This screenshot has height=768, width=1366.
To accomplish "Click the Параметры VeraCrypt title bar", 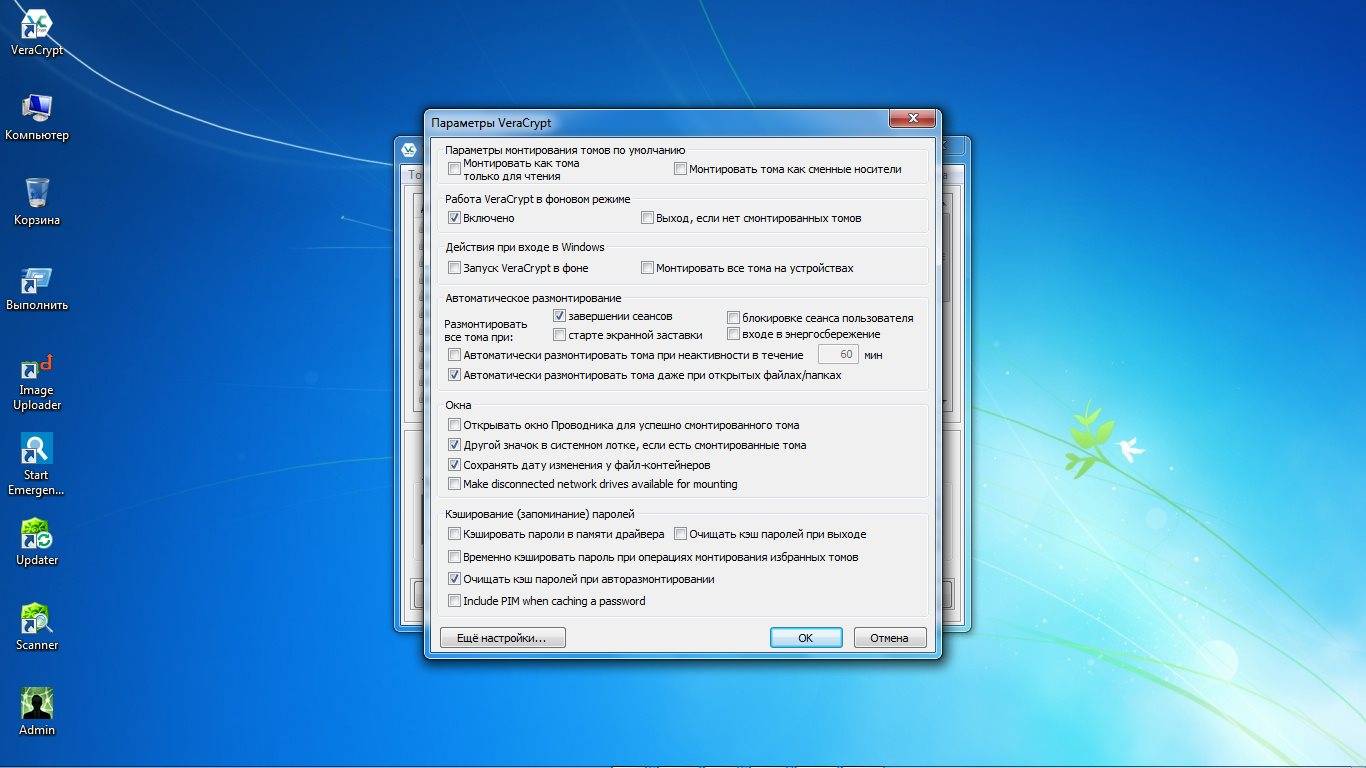I will pyautogui.click(x=656, y=122).
